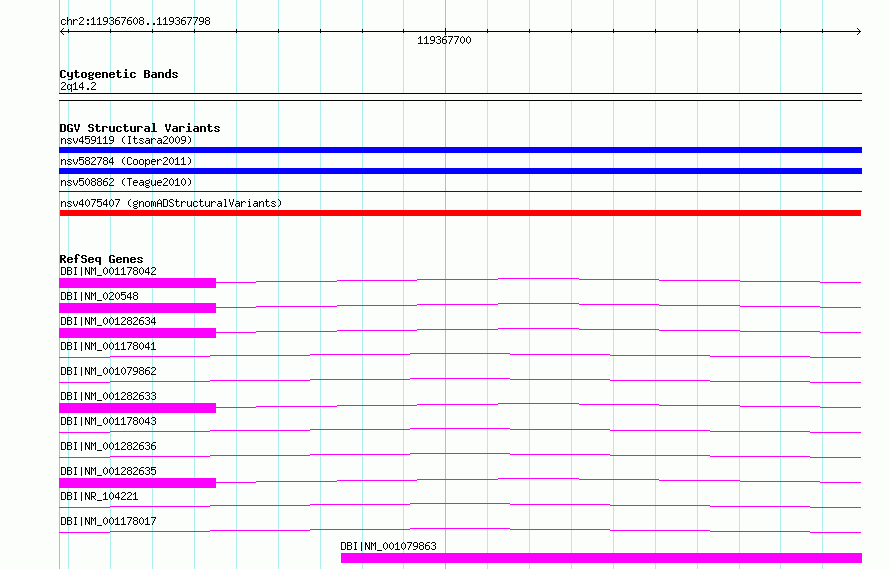Click the long magenta exon of NM_001079863
This screenshot has height=569, width=890.
(601, 558)
